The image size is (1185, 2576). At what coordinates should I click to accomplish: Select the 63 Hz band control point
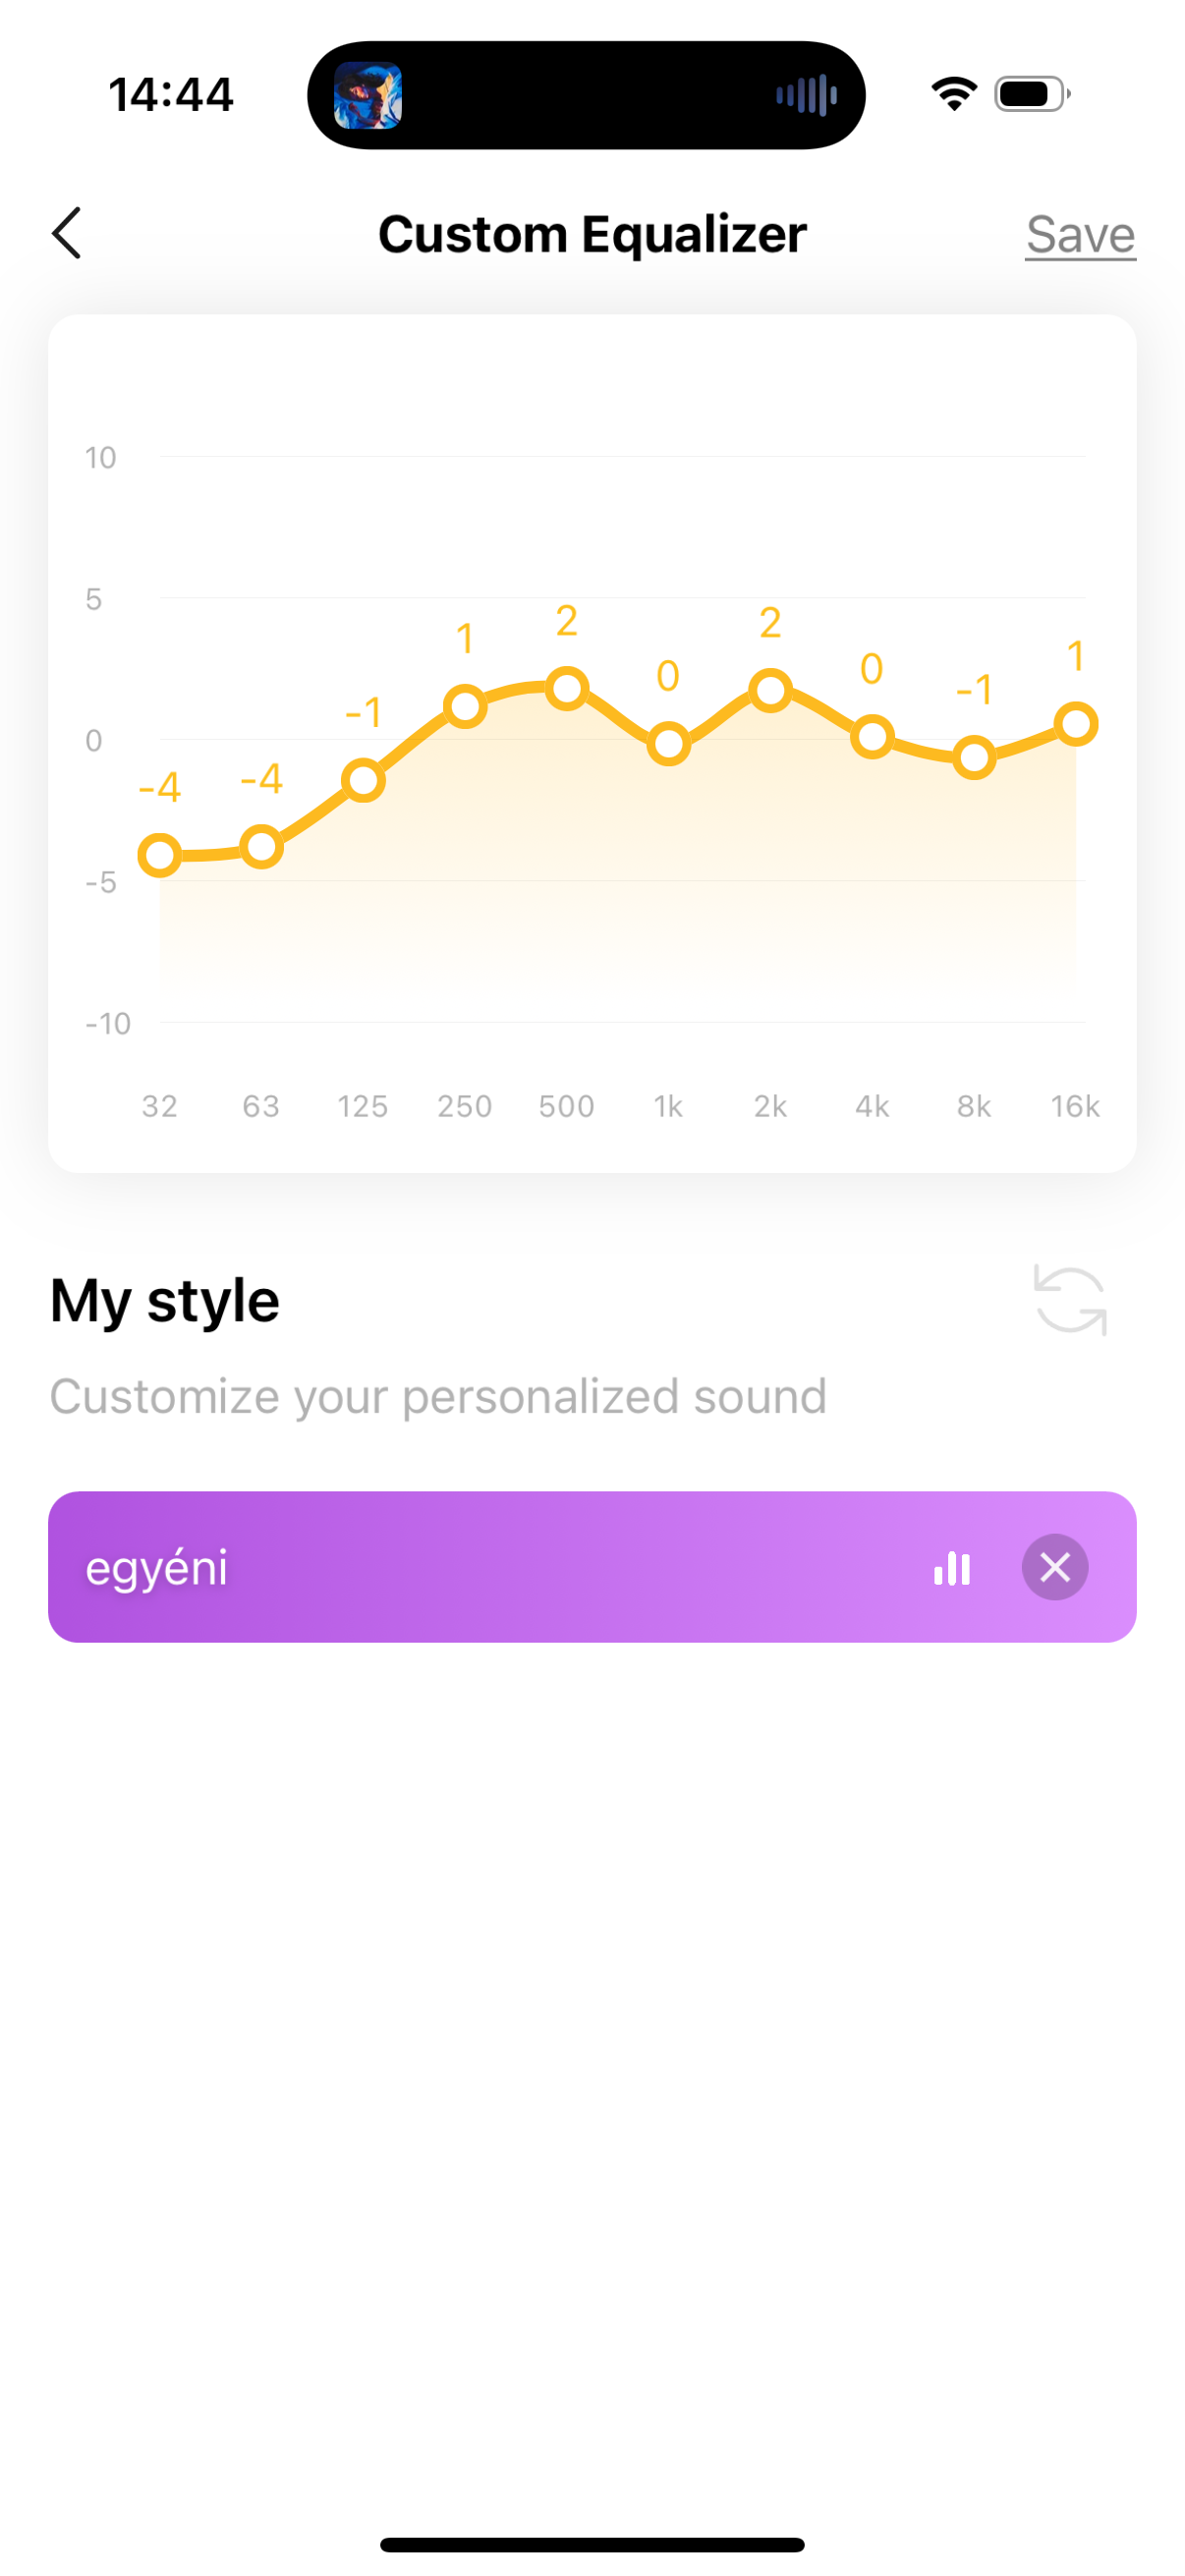pos(262,847)
